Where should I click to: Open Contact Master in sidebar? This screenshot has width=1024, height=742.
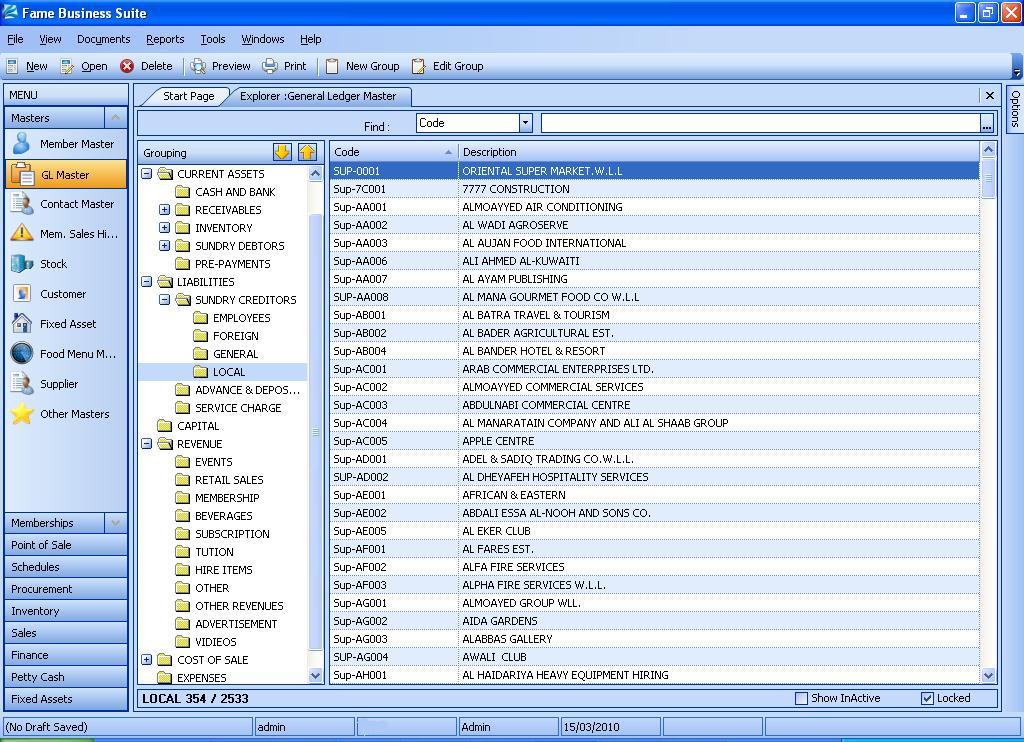tap(66, 204)
